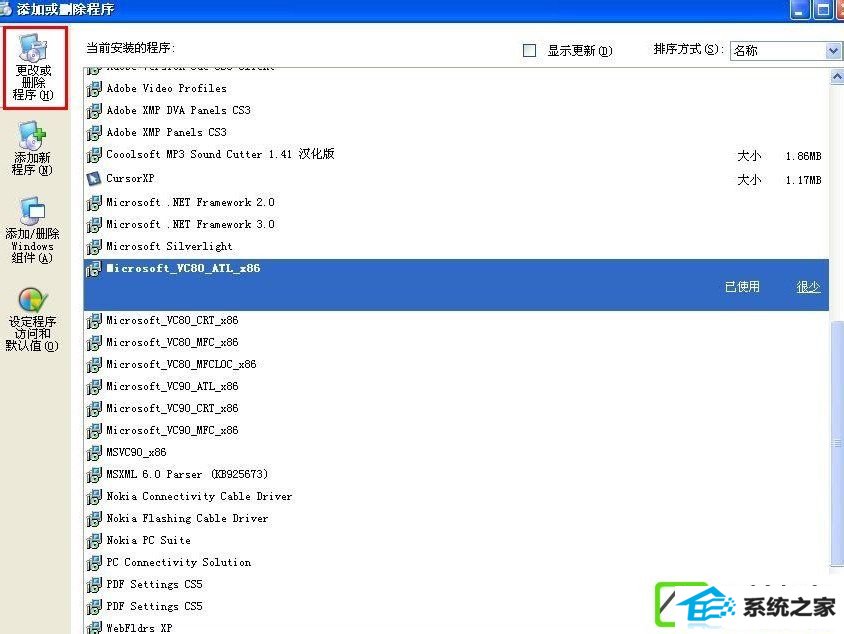Viewport: 844px width, 634px height.
Task: Click the 已使用 label
Action: pyautogui.click(x=742, y=287)
